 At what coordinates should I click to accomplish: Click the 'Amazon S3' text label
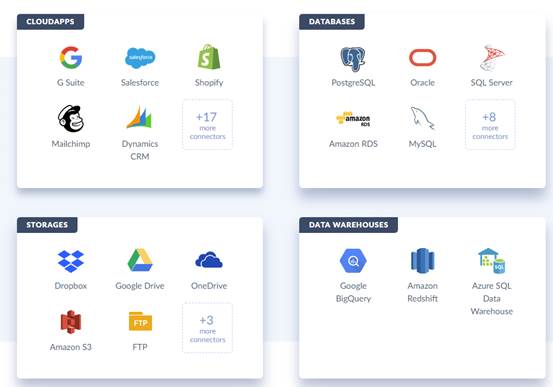[x=71, y=347]
